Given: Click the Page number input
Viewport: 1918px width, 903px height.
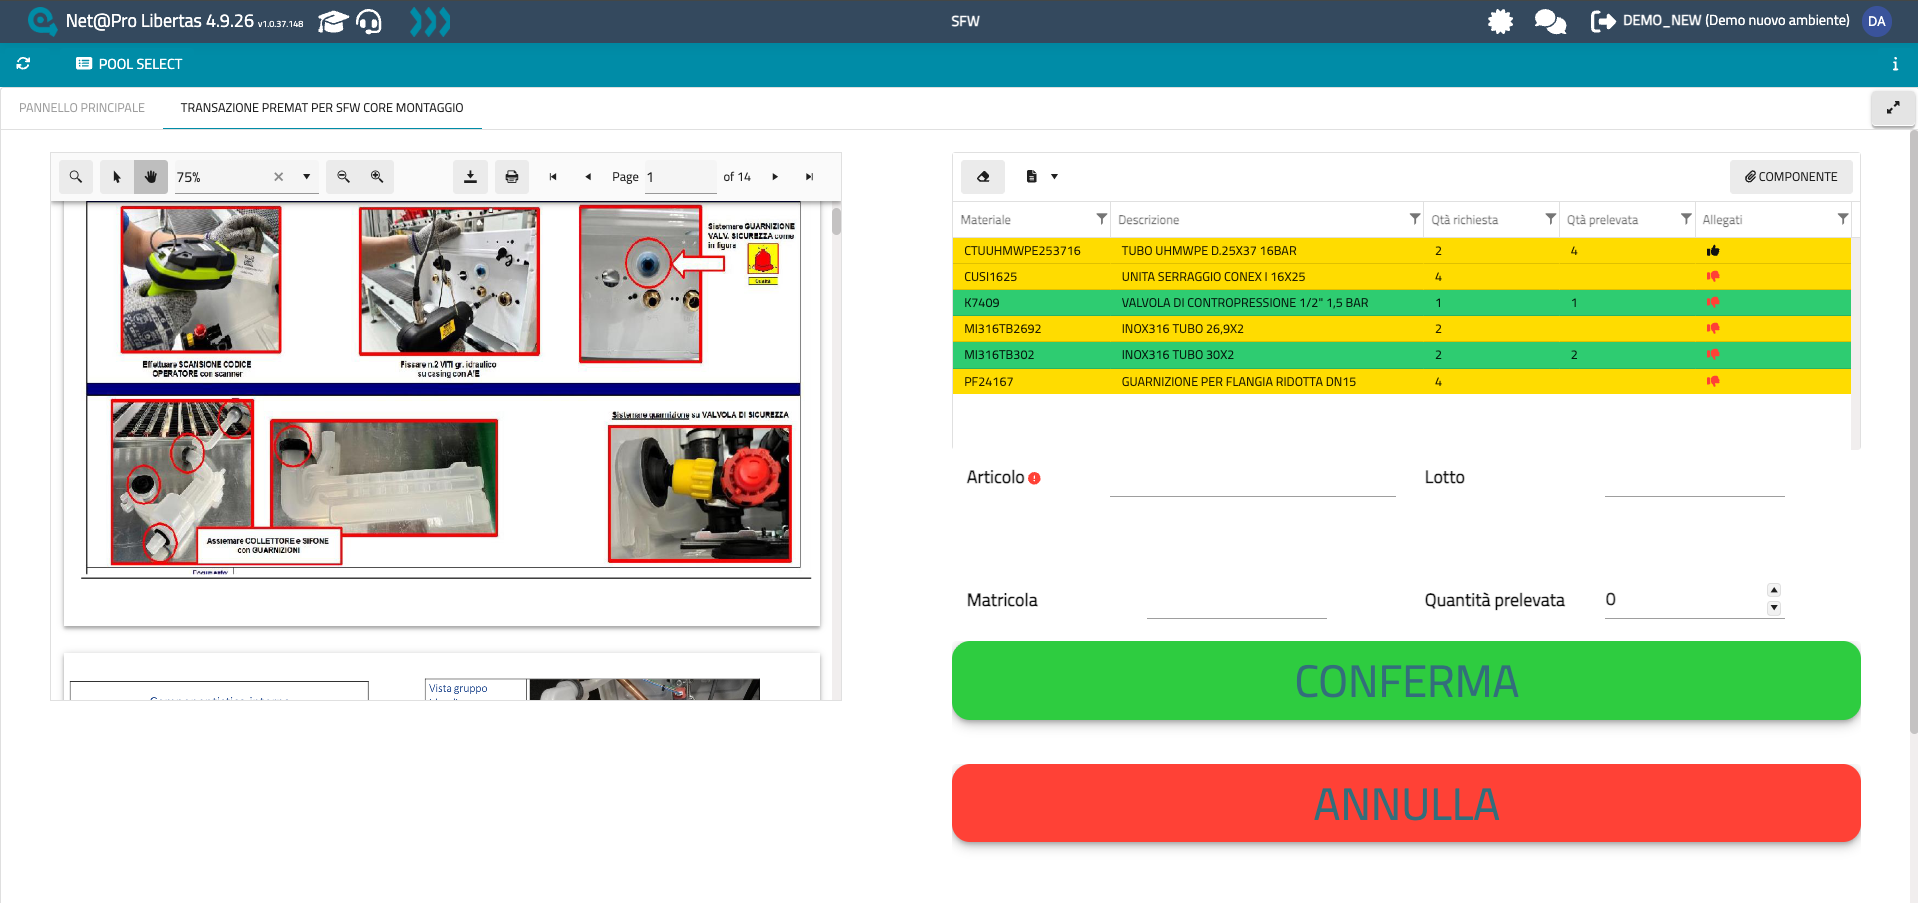Looking at the screenshot, I should click(x=681, y=177).
